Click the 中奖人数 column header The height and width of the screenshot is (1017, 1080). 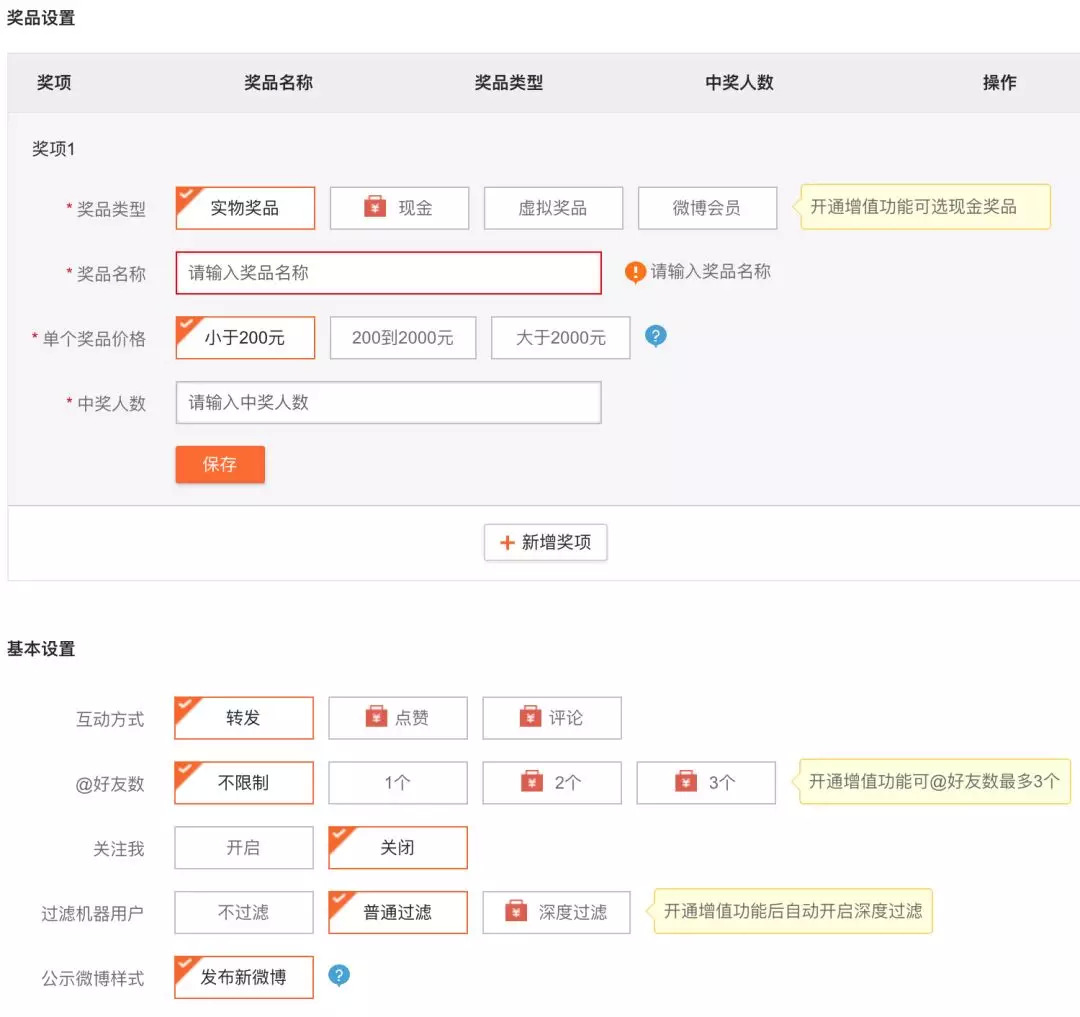click(740, 83)
